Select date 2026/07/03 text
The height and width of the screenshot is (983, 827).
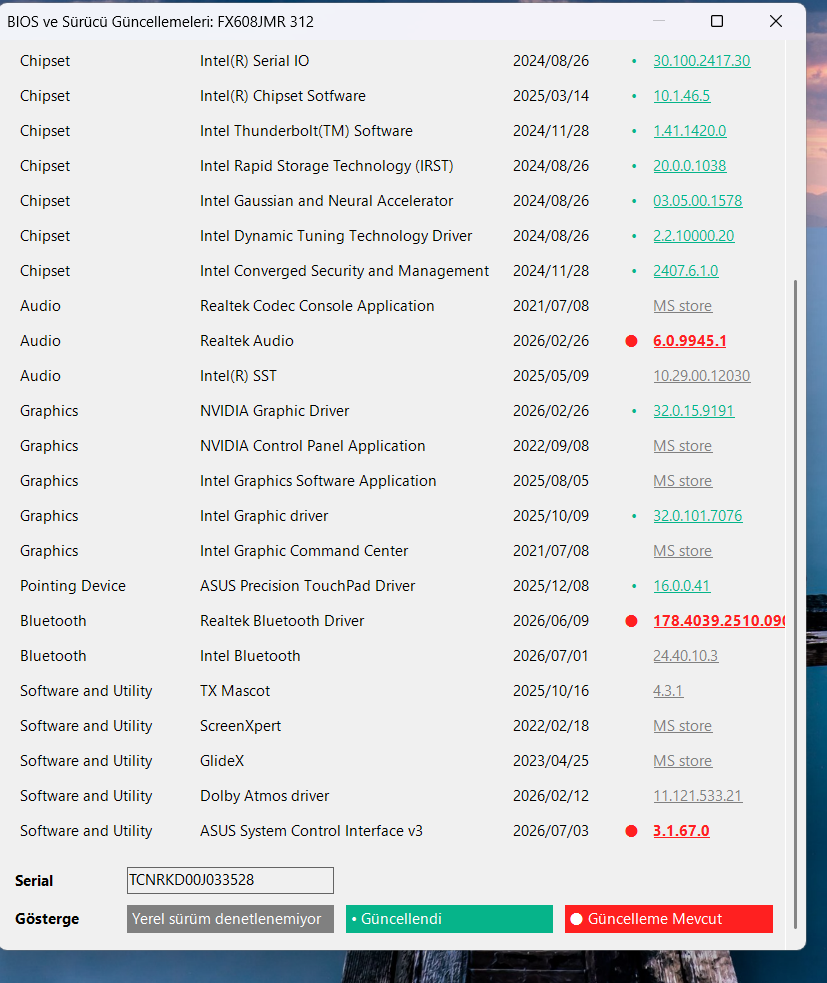[551, 831]
